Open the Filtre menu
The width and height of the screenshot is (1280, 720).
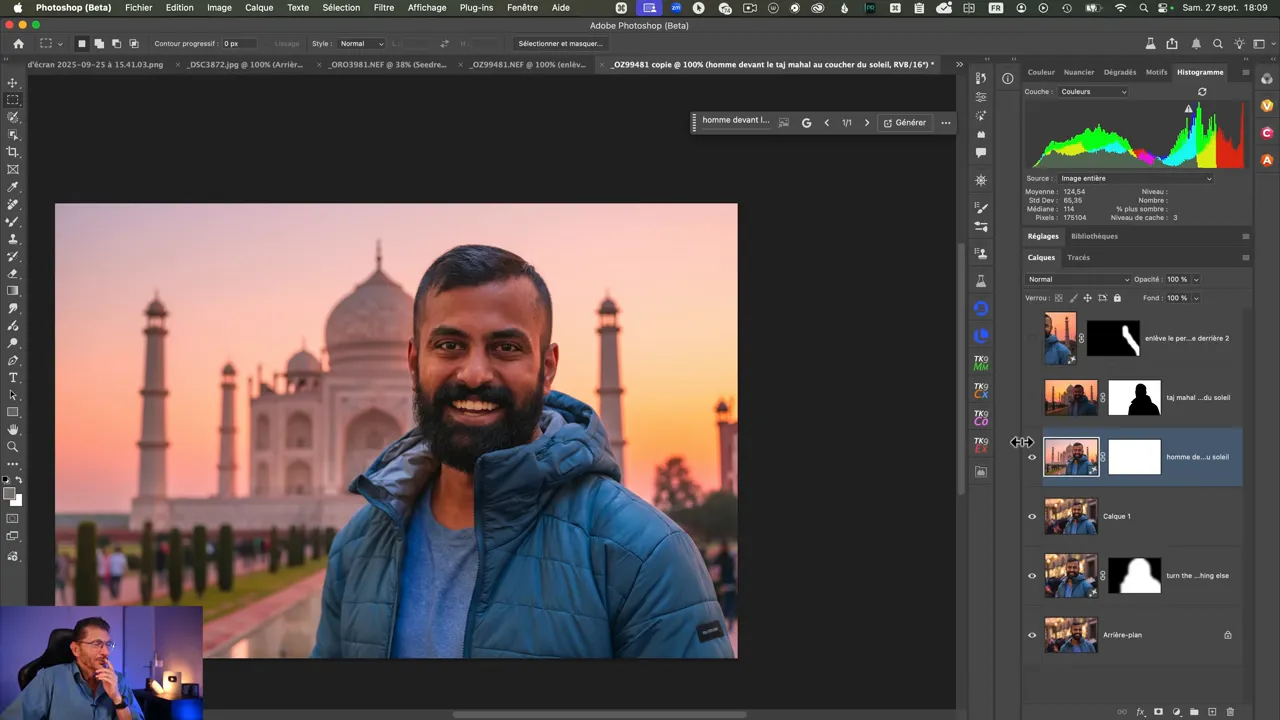click(383, 8)
